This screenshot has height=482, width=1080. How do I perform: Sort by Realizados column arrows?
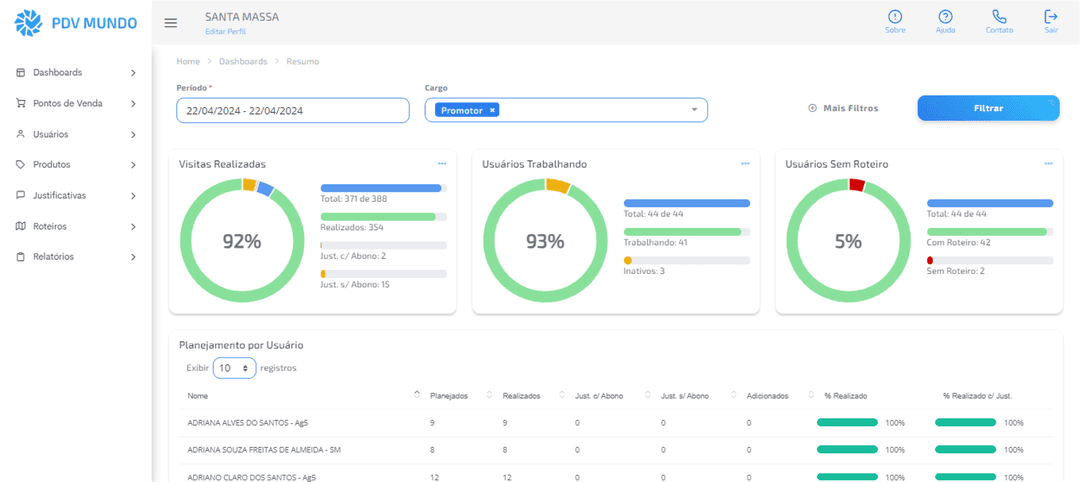(x=561, y=395)
